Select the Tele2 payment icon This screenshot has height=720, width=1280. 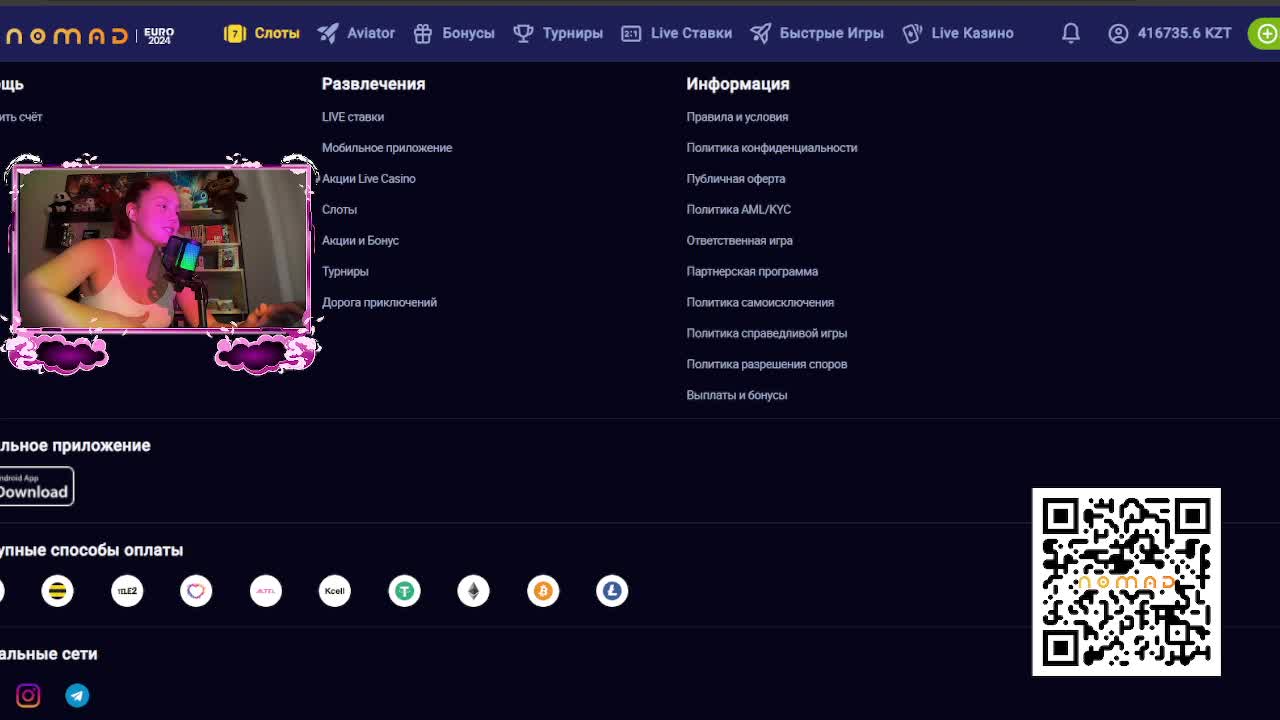[127, 591]
